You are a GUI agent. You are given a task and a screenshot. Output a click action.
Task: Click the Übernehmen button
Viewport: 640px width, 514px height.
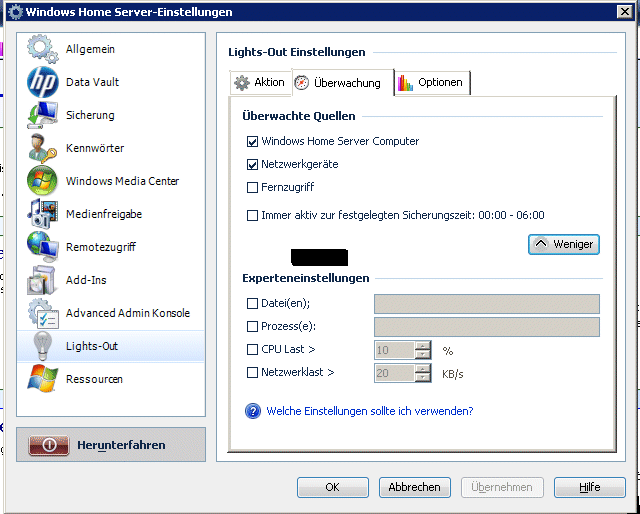(x=502, y=487)
